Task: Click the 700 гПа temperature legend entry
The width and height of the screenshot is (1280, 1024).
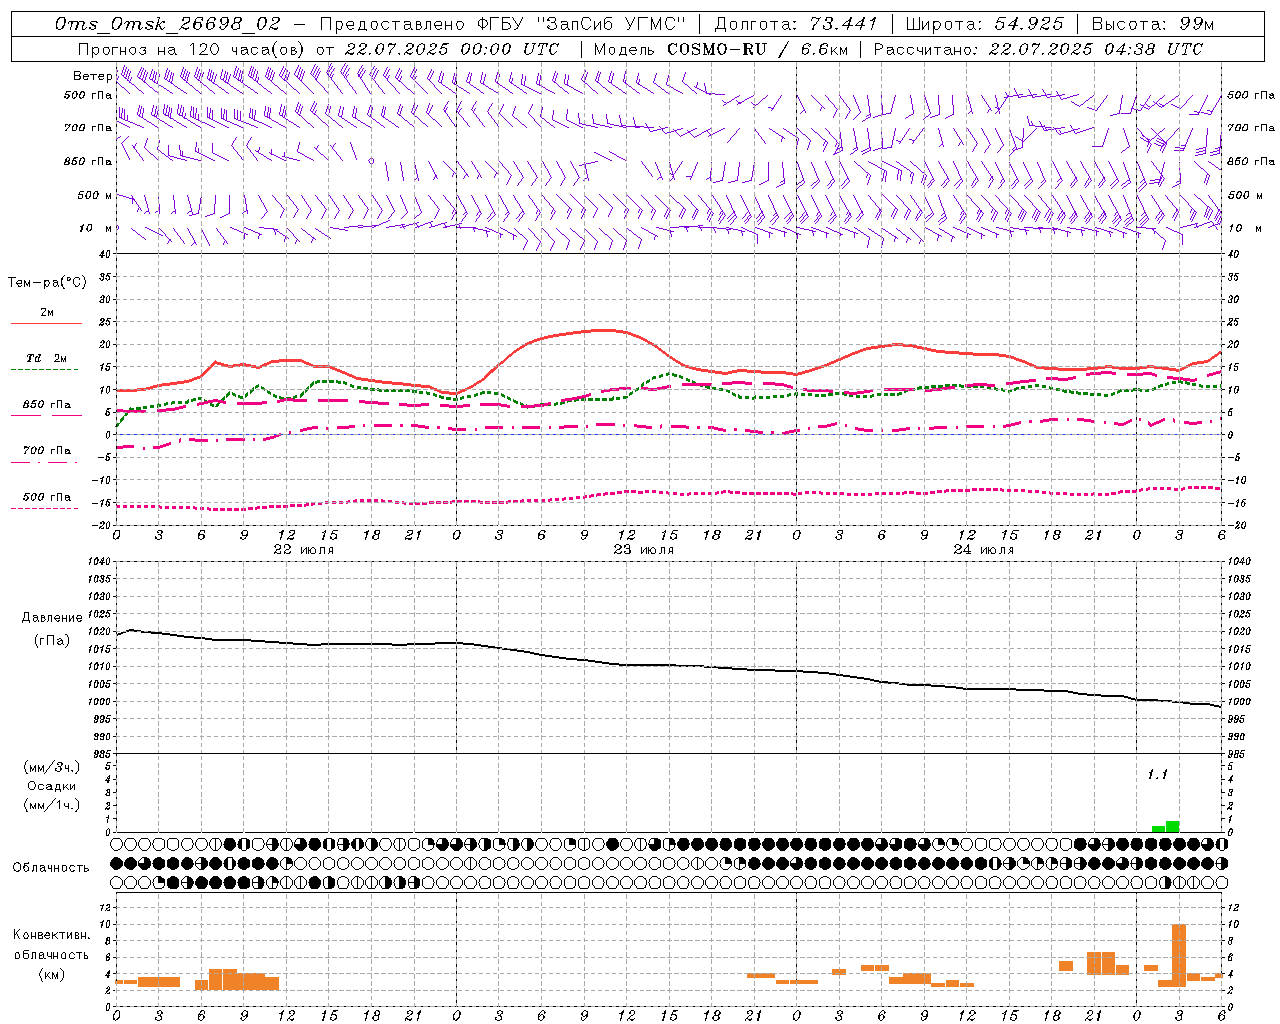Action: 47,451
